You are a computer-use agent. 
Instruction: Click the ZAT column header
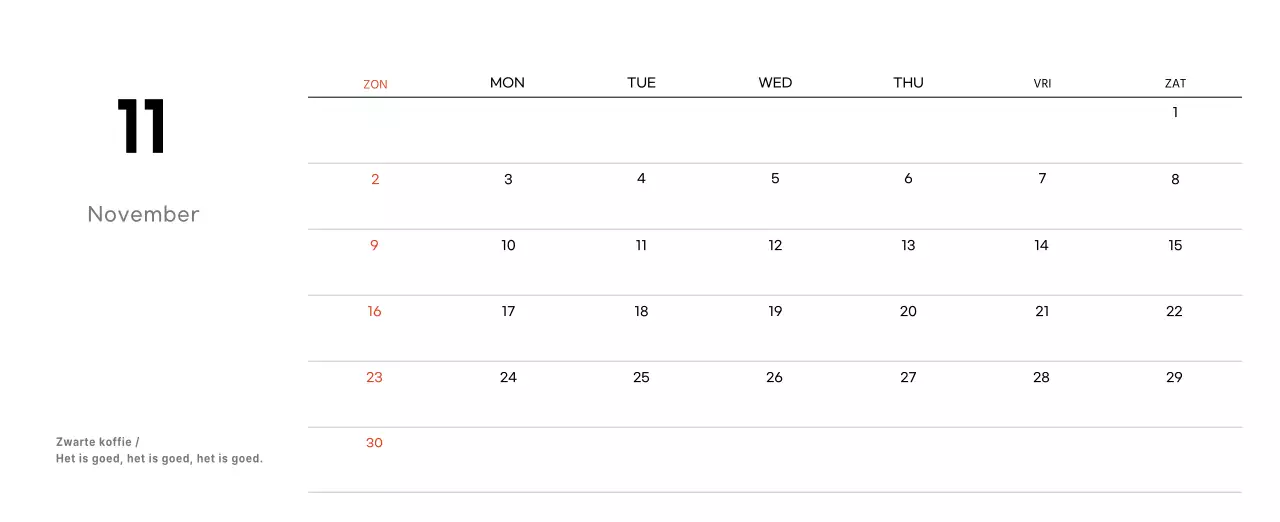pos(1175,84)
